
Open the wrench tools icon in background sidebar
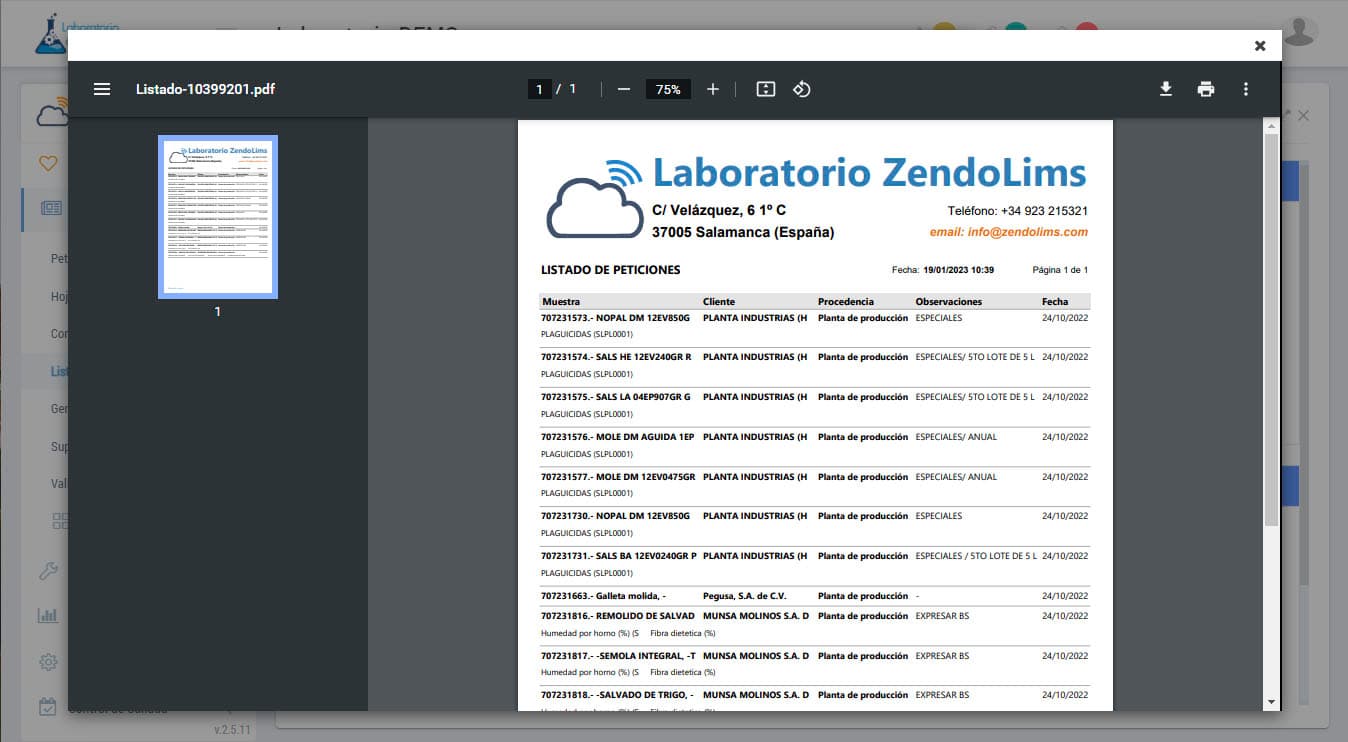click(48, 571)
